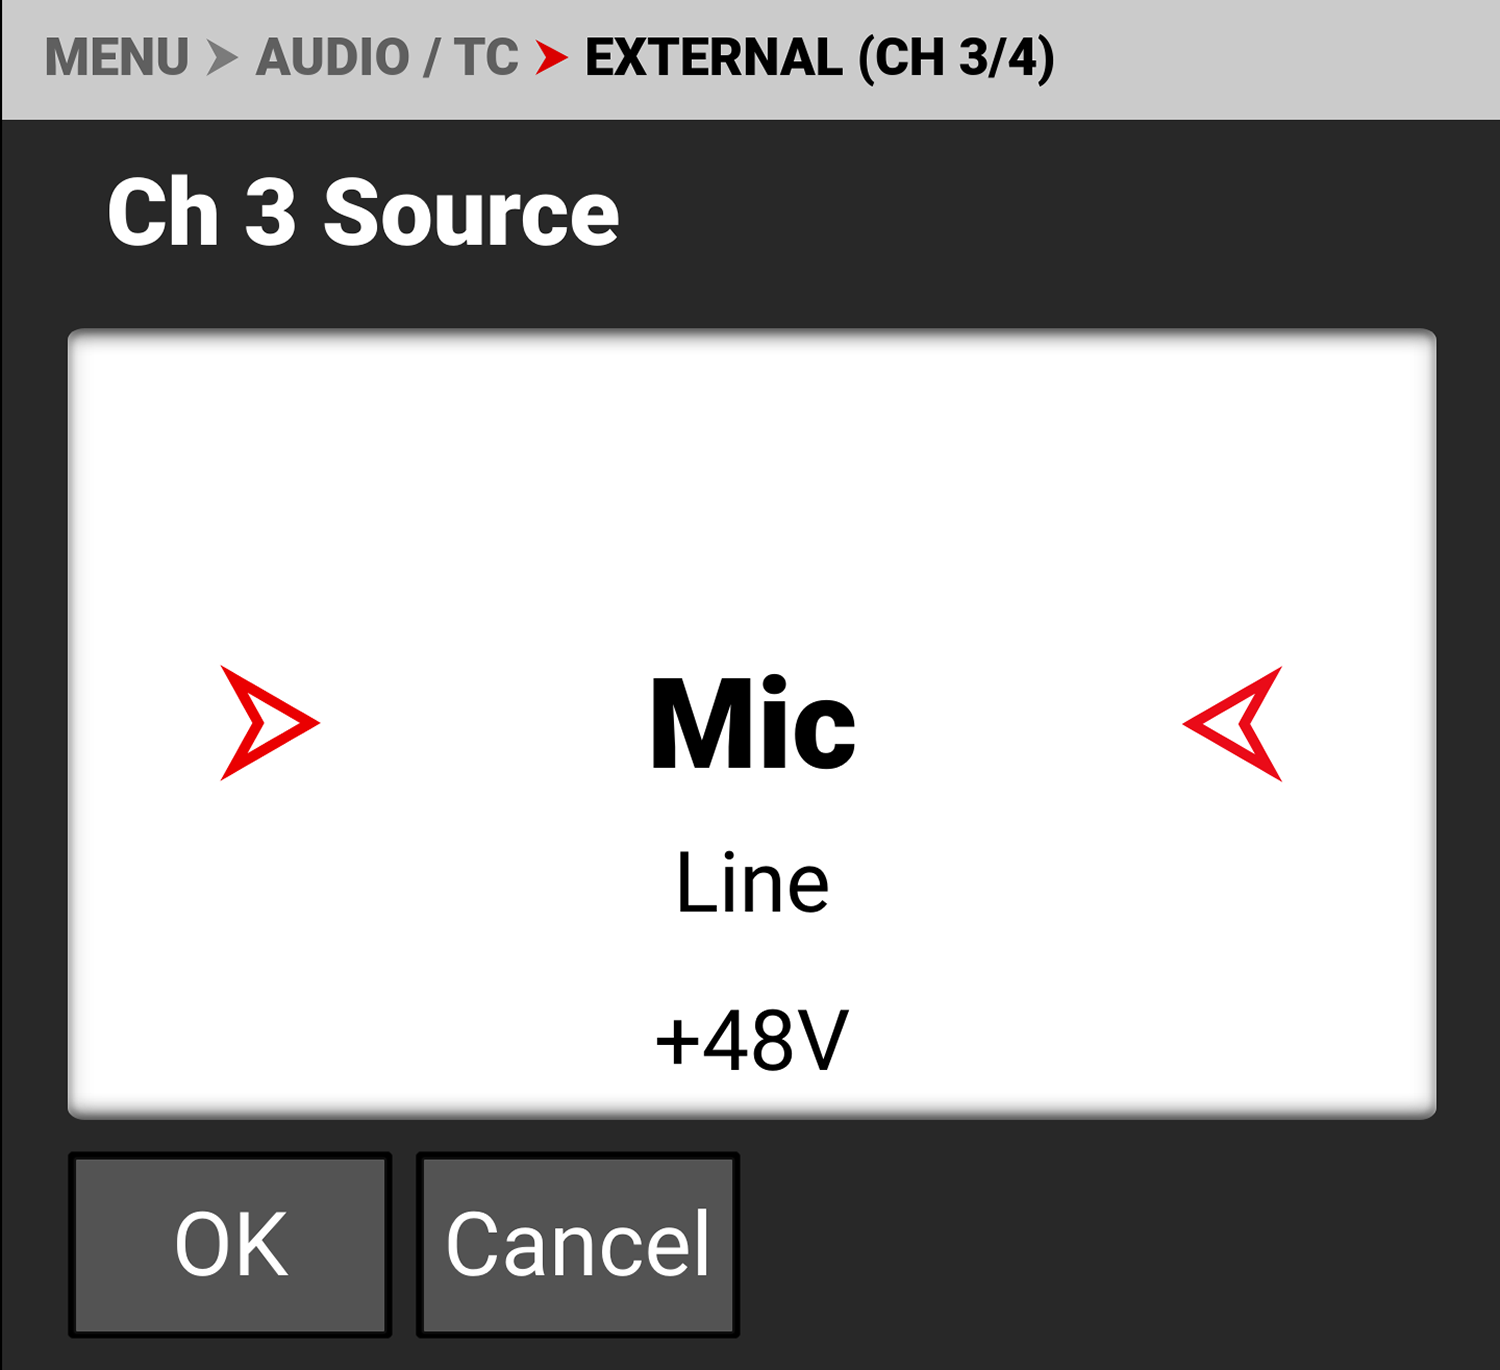Open the AUDIO / TC breadcrumb level
Image resolution: width=1500 pixels, height=1370 pixels.
click(387, 57)
